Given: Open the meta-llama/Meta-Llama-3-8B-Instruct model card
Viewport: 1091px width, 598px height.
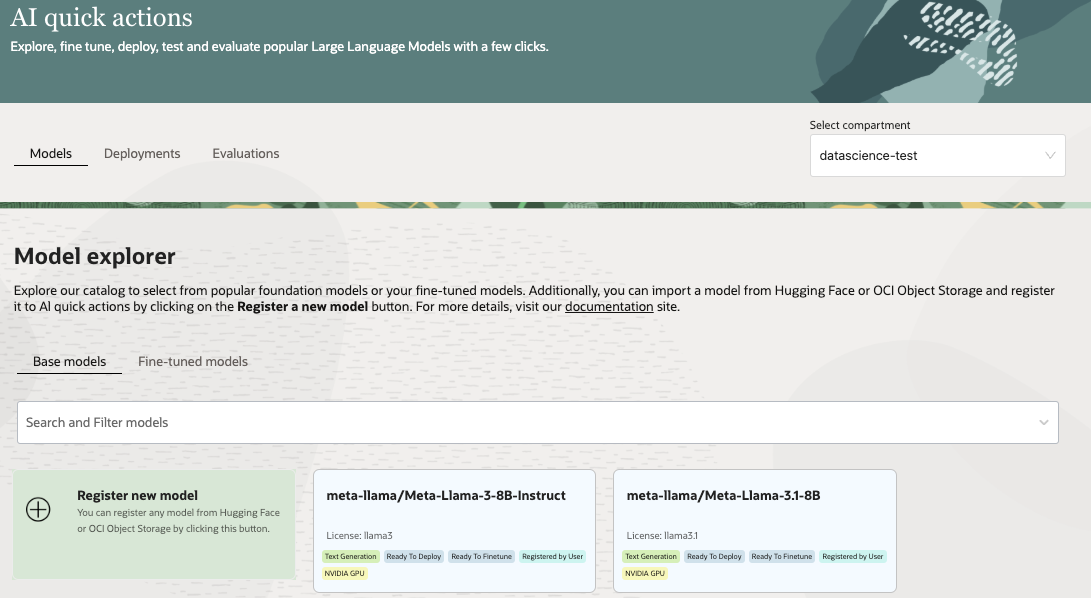Looking at the screenshot, I should (x=454, y=530).
